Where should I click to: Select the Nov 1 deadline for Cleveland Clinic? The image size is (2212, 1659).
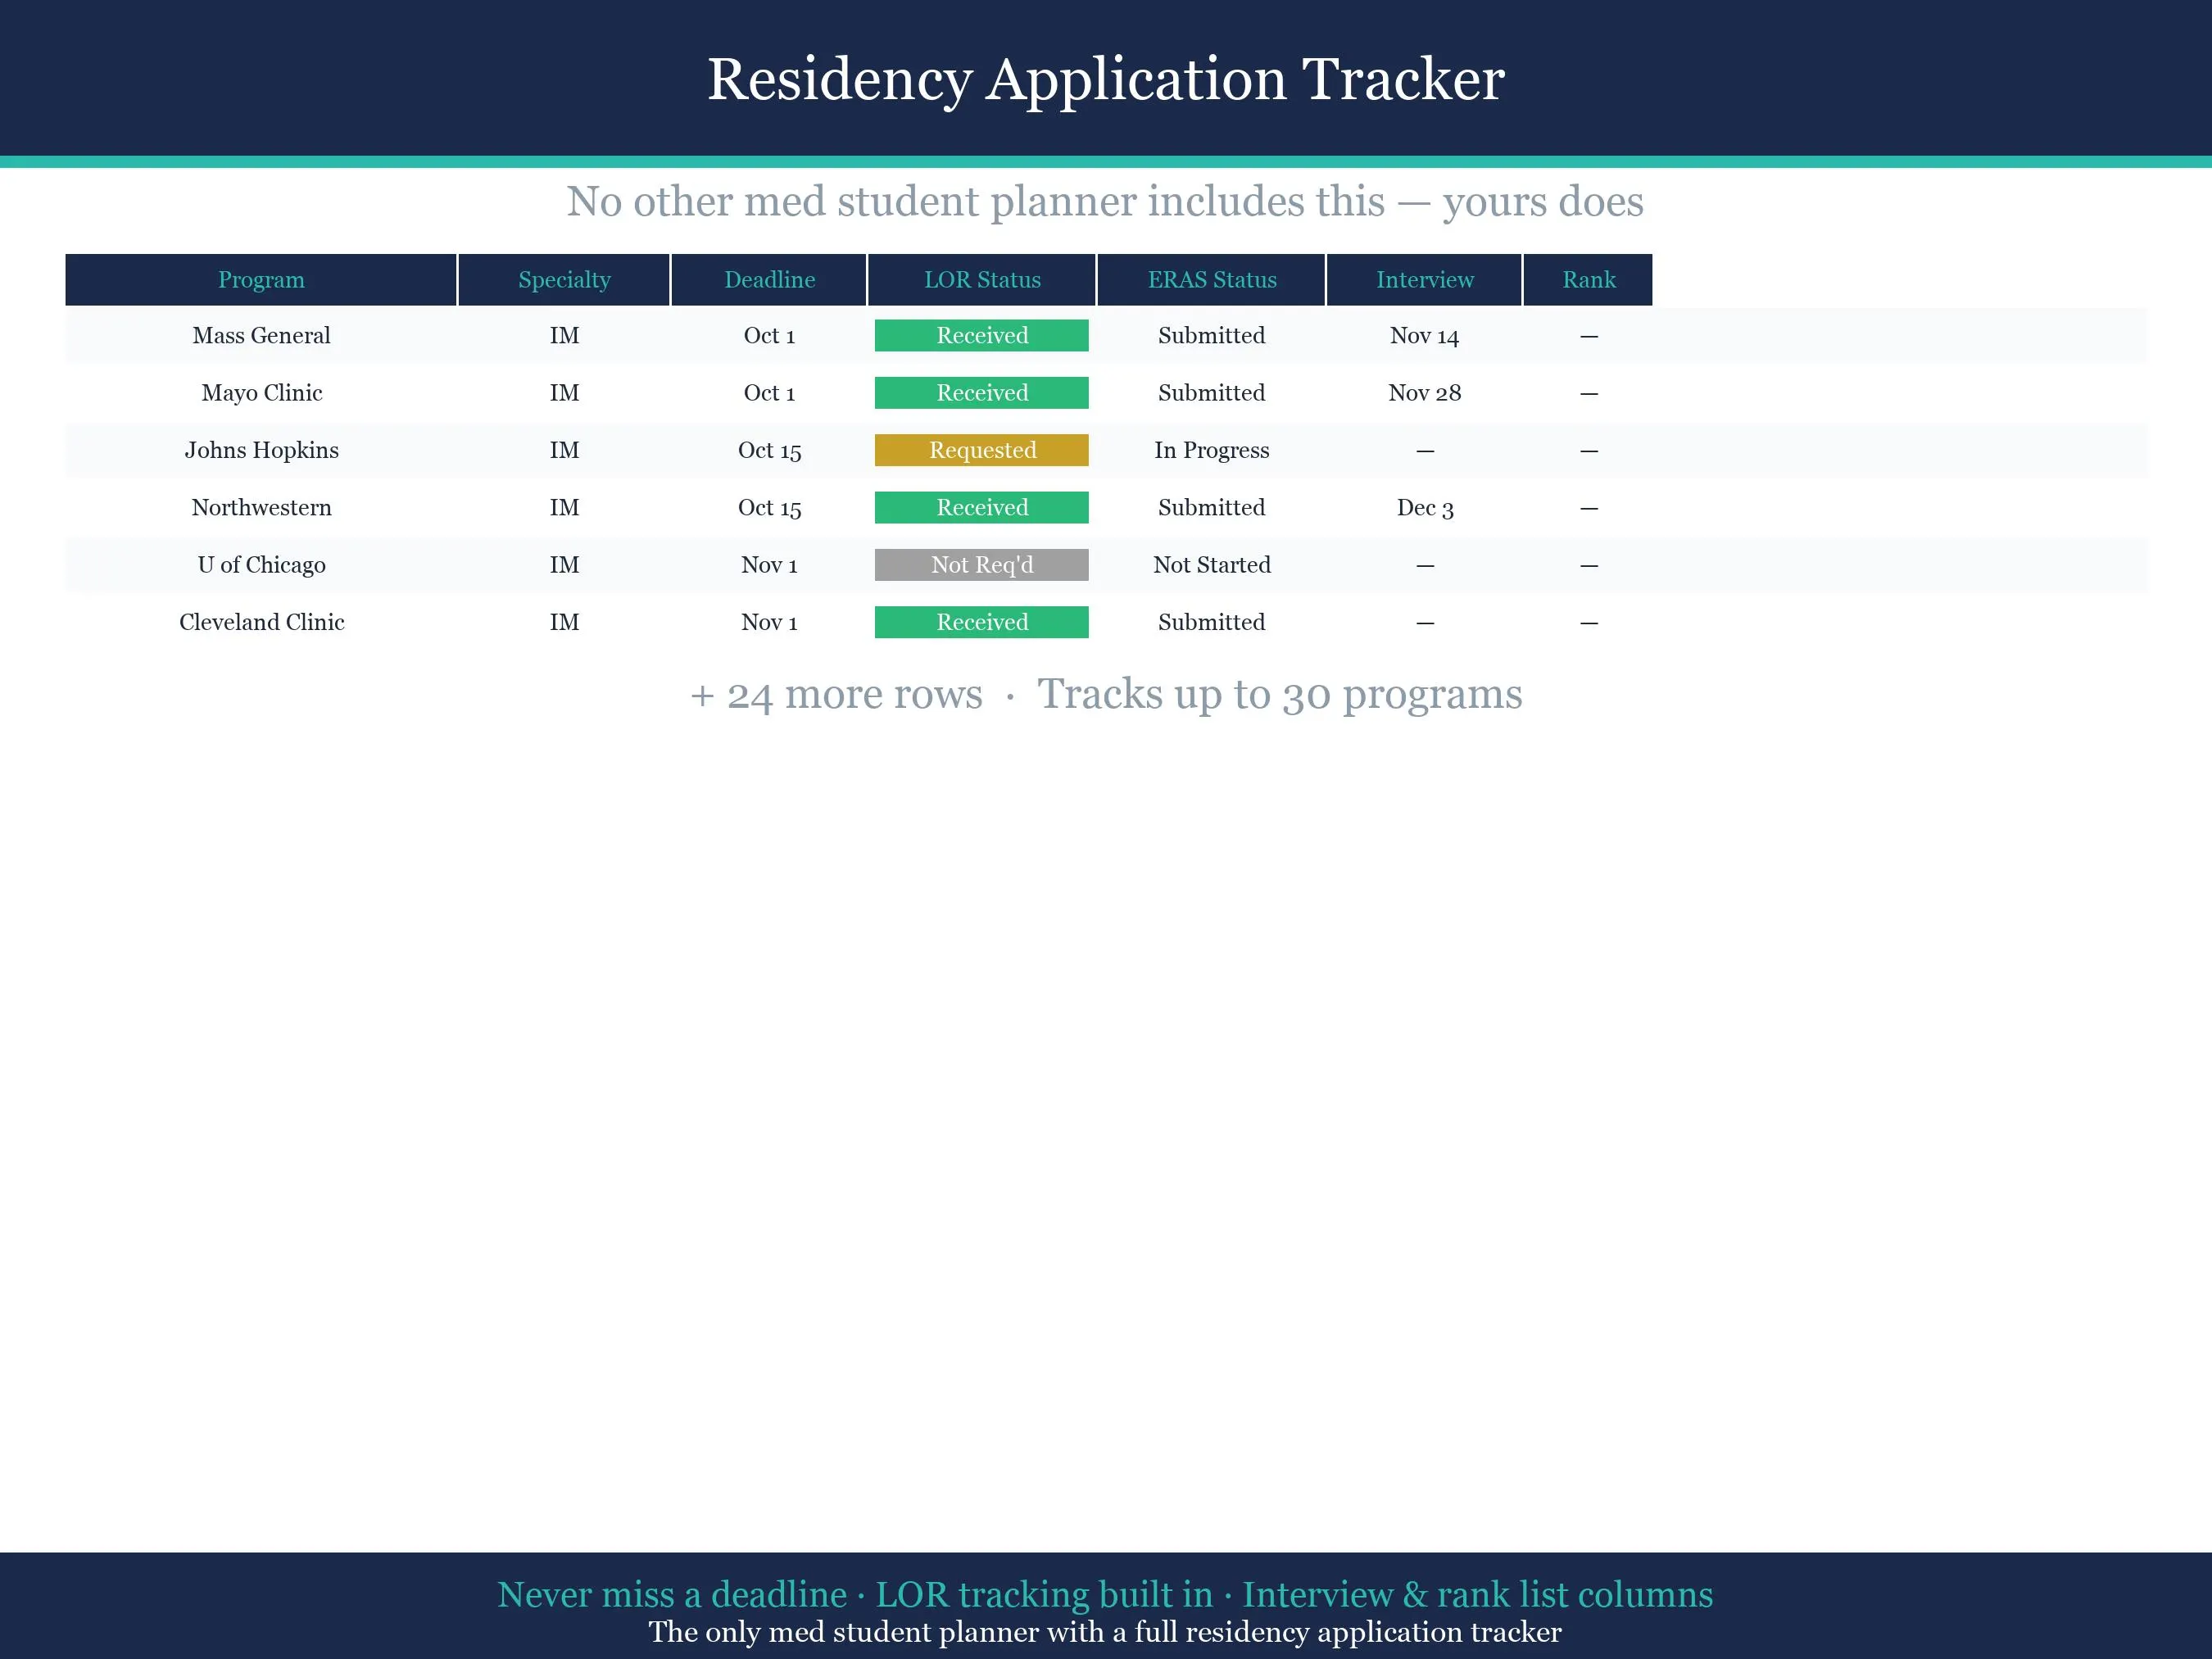tap(769, 622)
